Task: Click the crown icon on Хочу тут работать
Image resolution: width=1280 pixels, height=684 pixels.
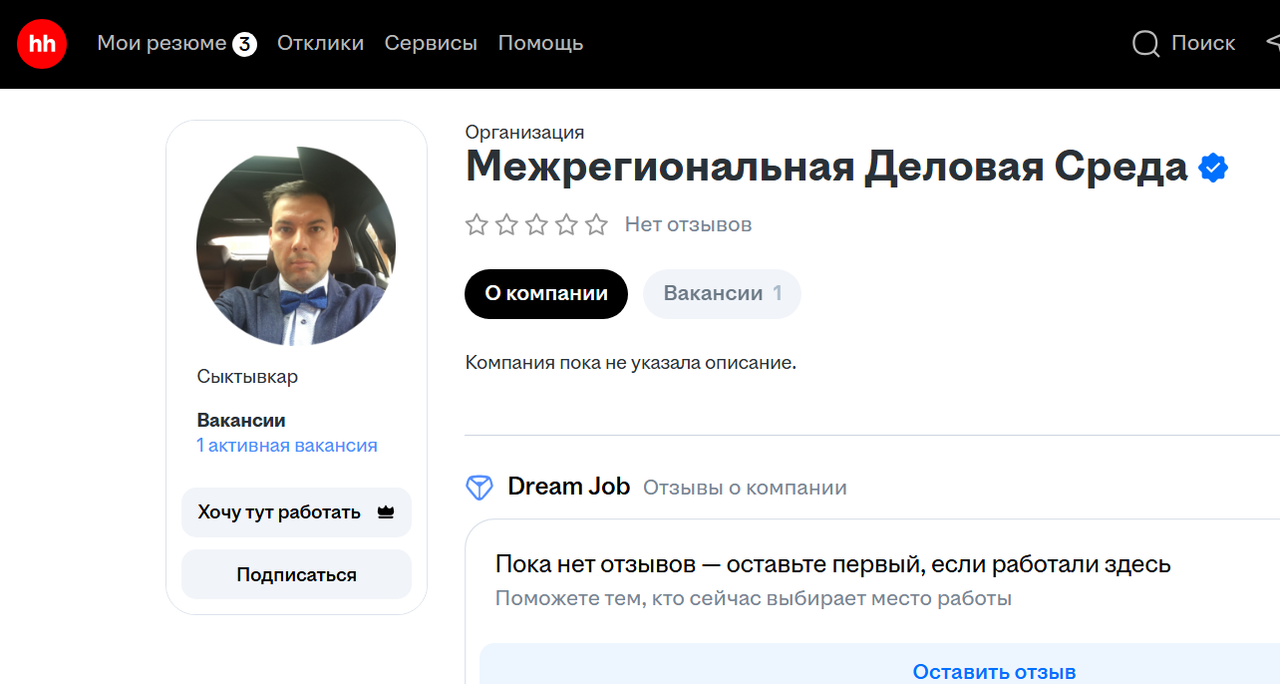Action: (385, 512)
